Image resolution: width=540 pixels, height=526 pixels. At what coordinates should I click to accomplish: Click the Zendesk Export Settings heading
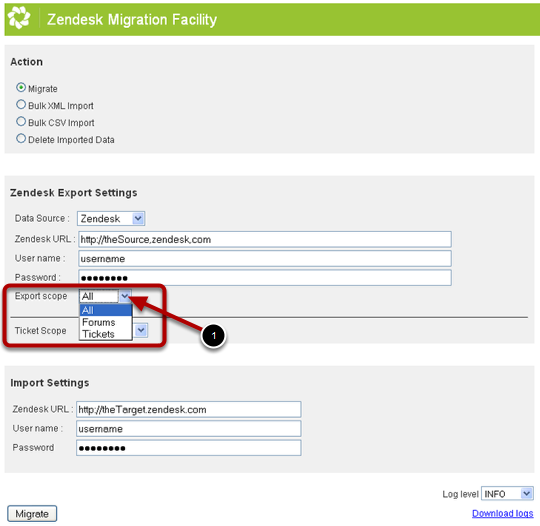point(74,193)
